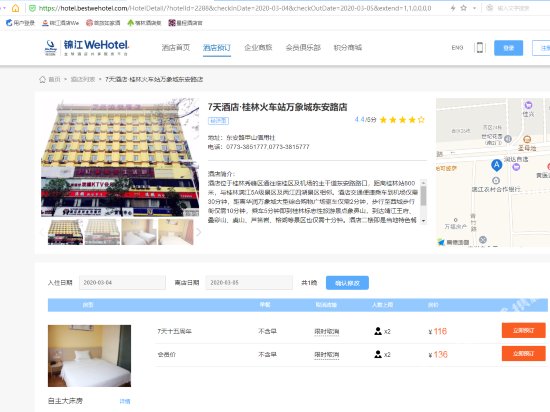Open the room details link 详情
The width and height of the screenshot is (550, 412).
tap(125, 401)
